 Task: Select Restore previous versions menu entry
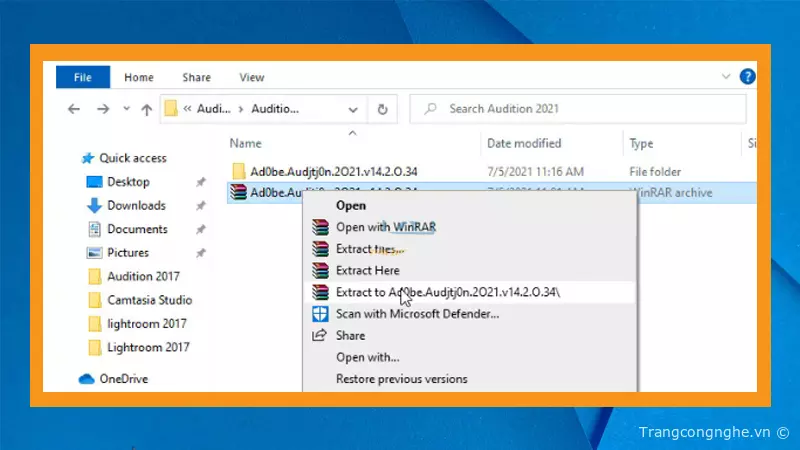click(401, 379)
